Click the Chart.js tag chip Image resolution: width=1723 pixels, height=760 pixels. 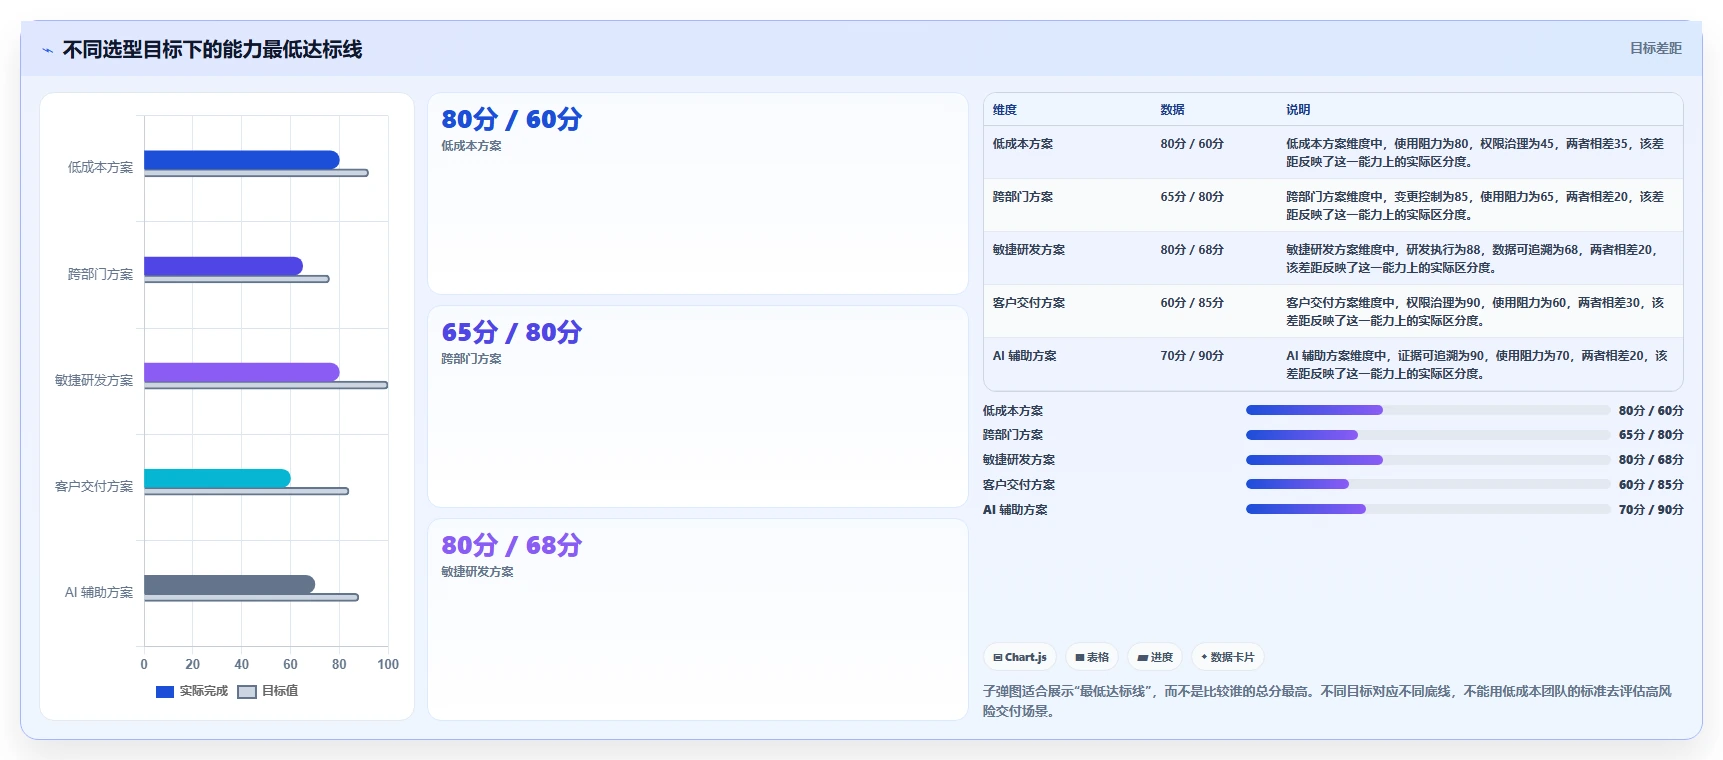point(1020,657)
